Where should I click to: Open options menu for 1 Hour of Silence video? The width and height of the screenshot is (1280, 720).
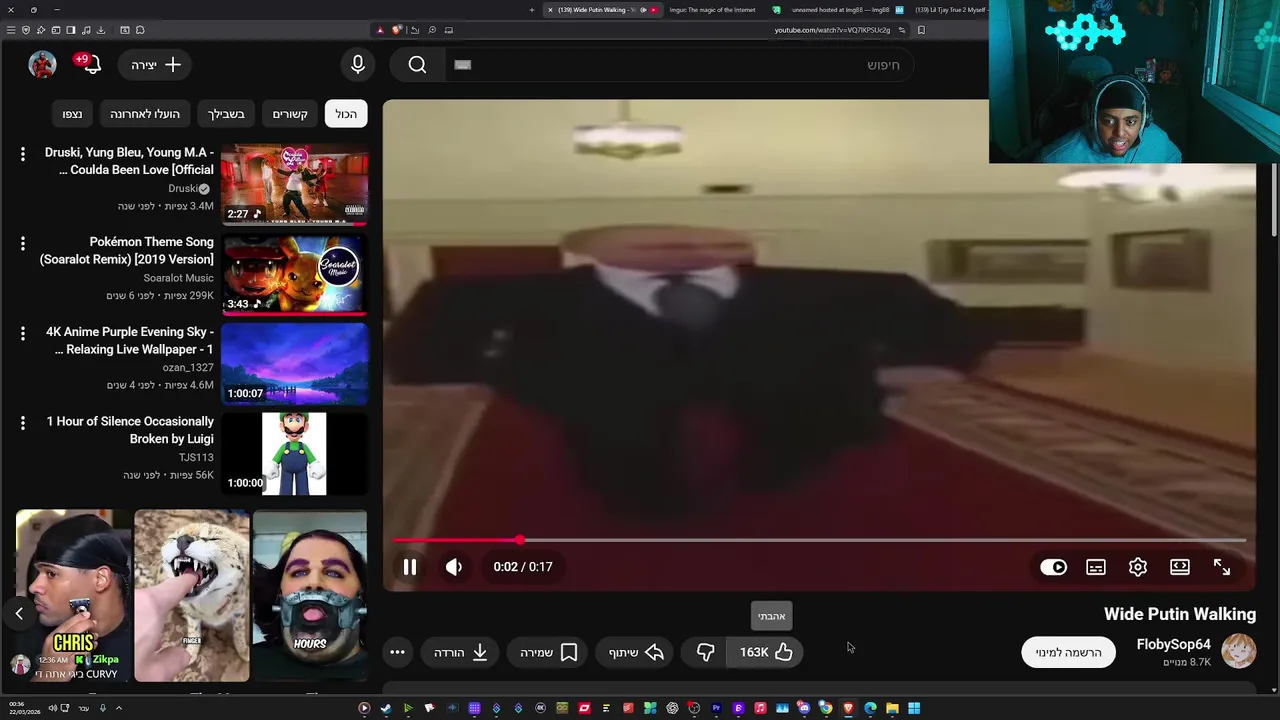click(22, 423)
